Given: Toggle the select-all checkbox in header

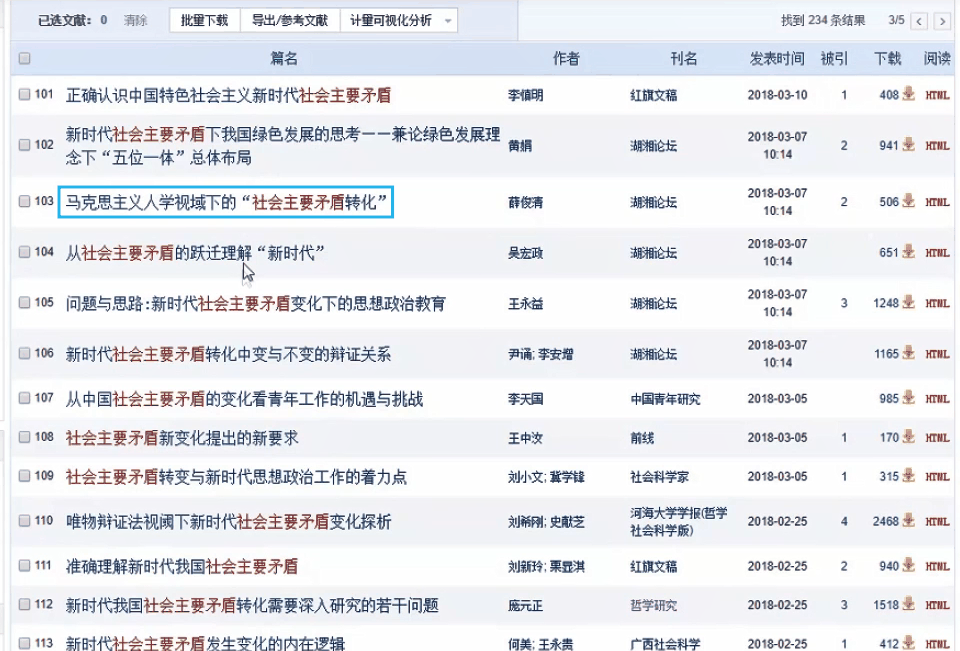Looking at the screenshot, I should 24,58.
